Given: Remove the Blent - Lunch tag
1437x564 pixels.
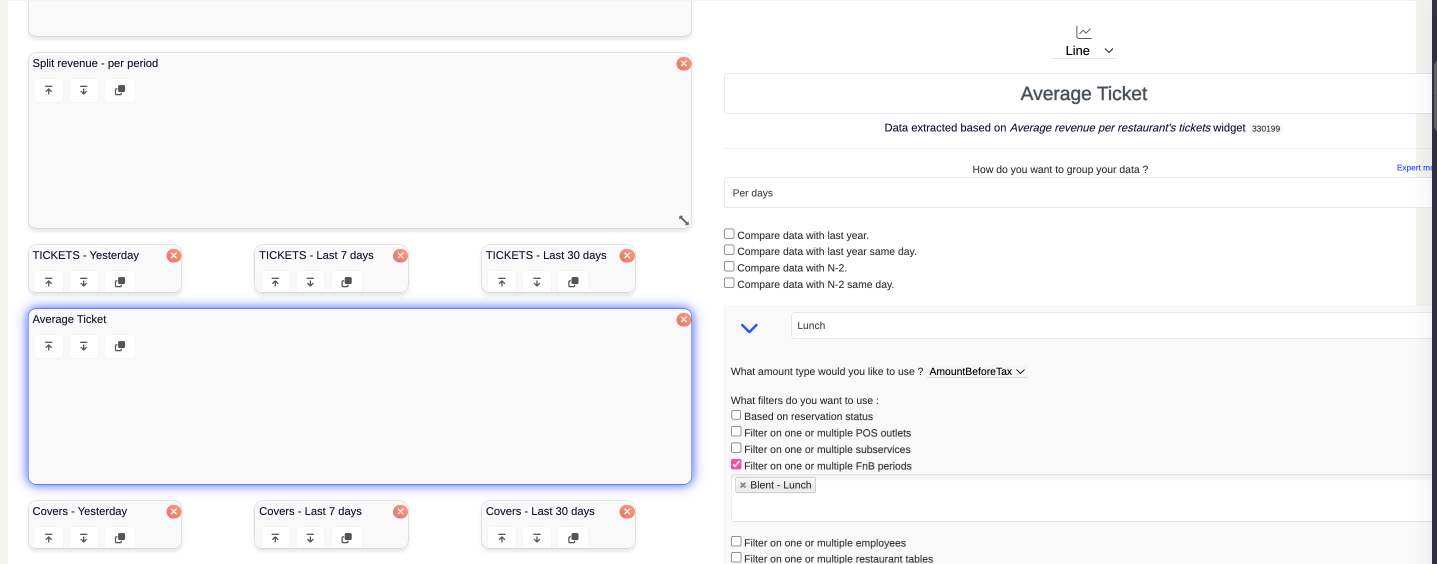Looking at the screenshot, I should 742,485.
